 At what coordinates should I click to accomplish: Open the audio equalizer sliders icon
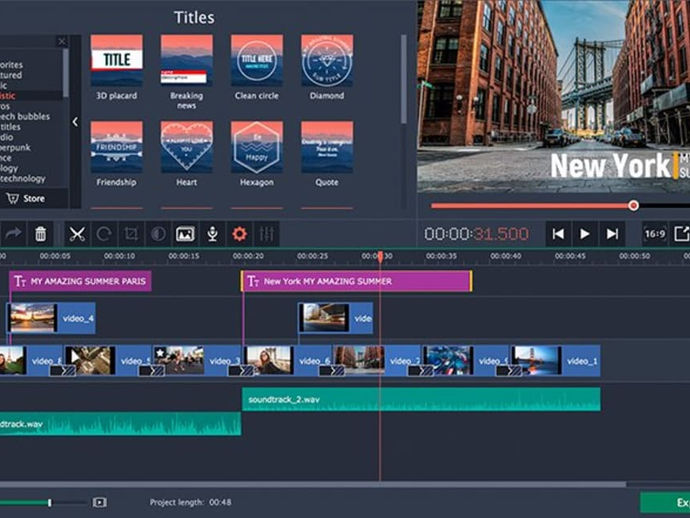coord(267,234)
